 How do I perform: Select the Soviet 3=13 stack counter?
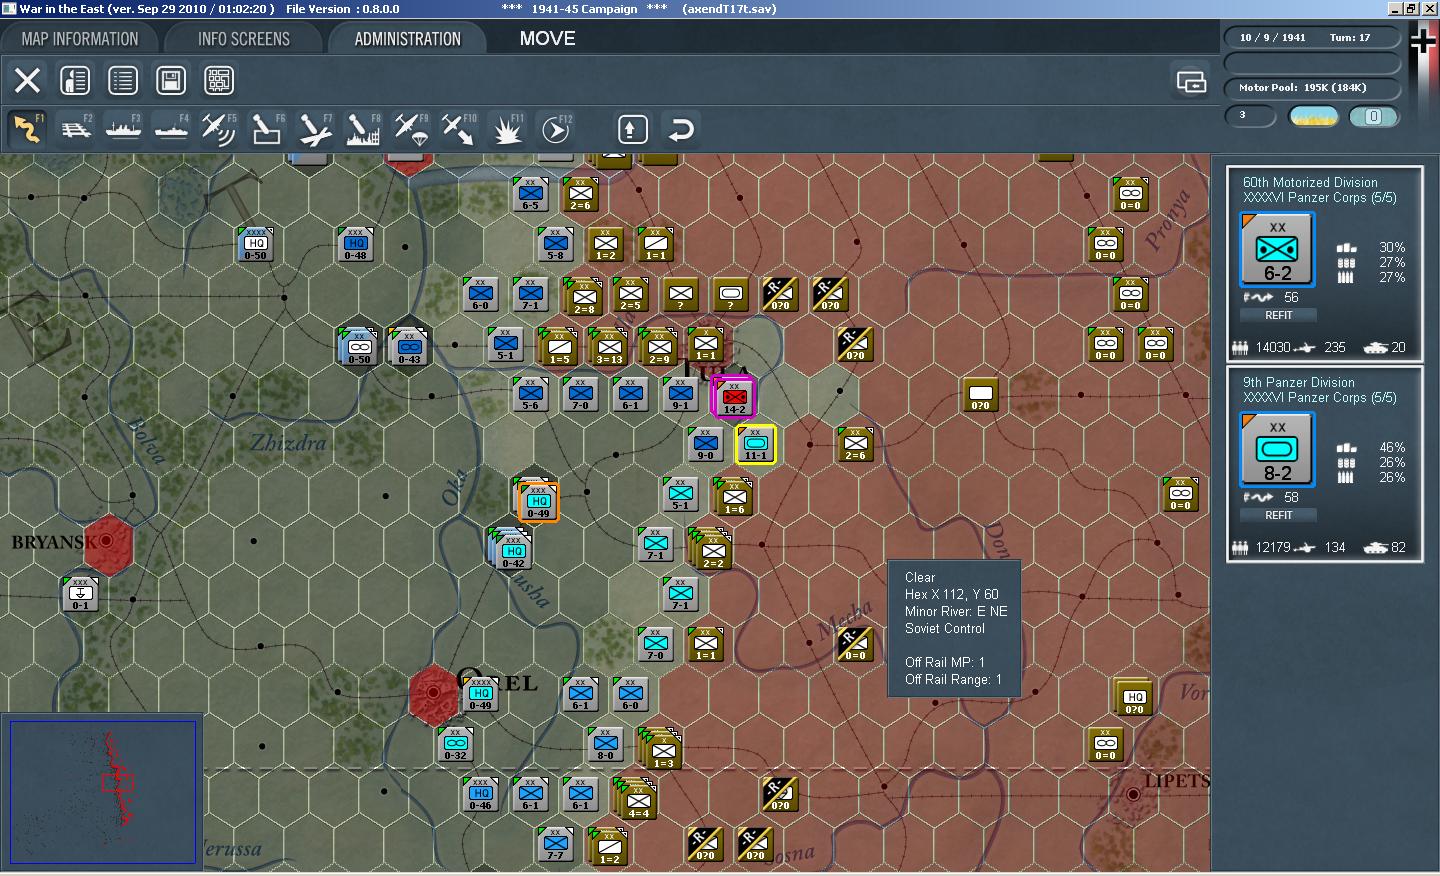tap(609, 348)
